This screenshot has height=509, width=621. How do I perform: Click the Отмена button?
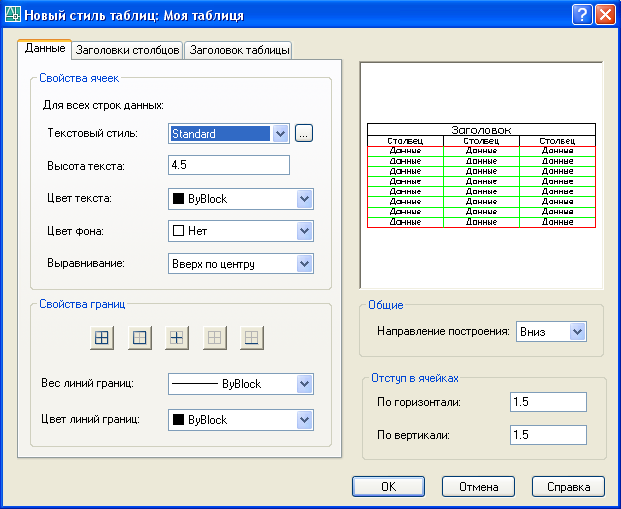tap(478, 486)
